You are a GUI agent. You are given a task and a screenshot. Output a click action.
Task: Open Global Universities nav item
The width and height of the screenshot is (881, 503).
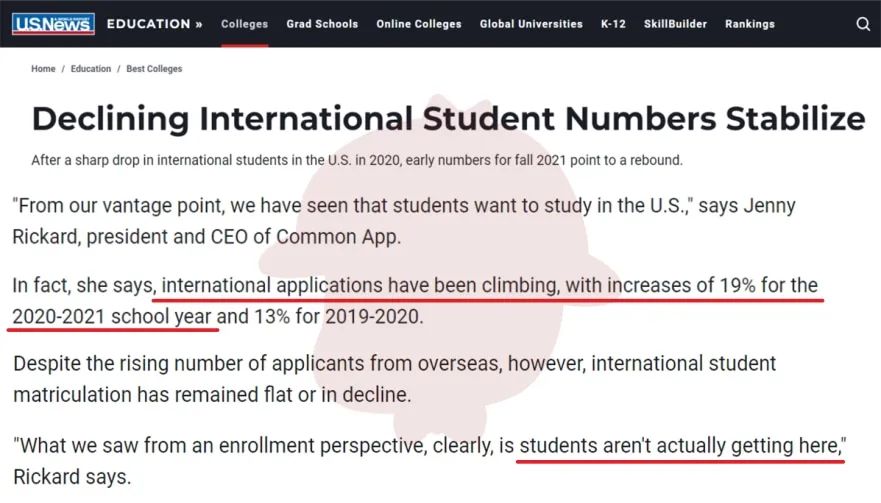[531, 24]
